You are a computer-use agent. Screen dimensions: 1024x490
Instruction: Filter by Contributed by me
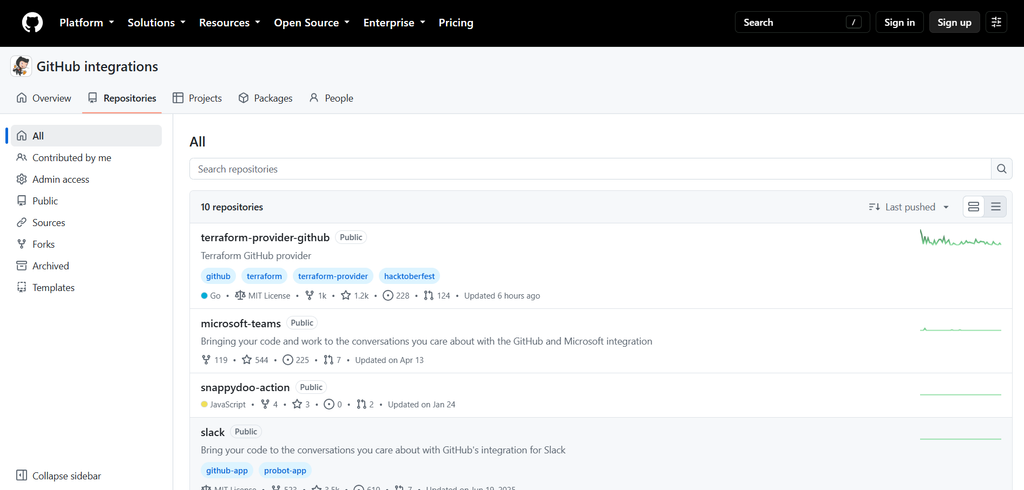(86, 157)
